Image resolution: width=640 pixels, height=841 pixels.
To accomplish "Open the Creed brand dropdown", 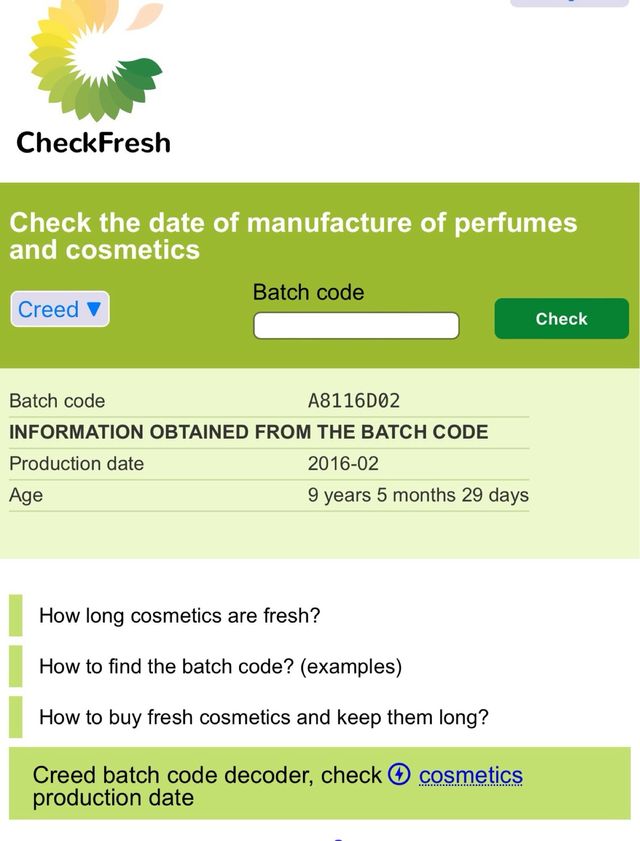I will [x=60, y=309].
